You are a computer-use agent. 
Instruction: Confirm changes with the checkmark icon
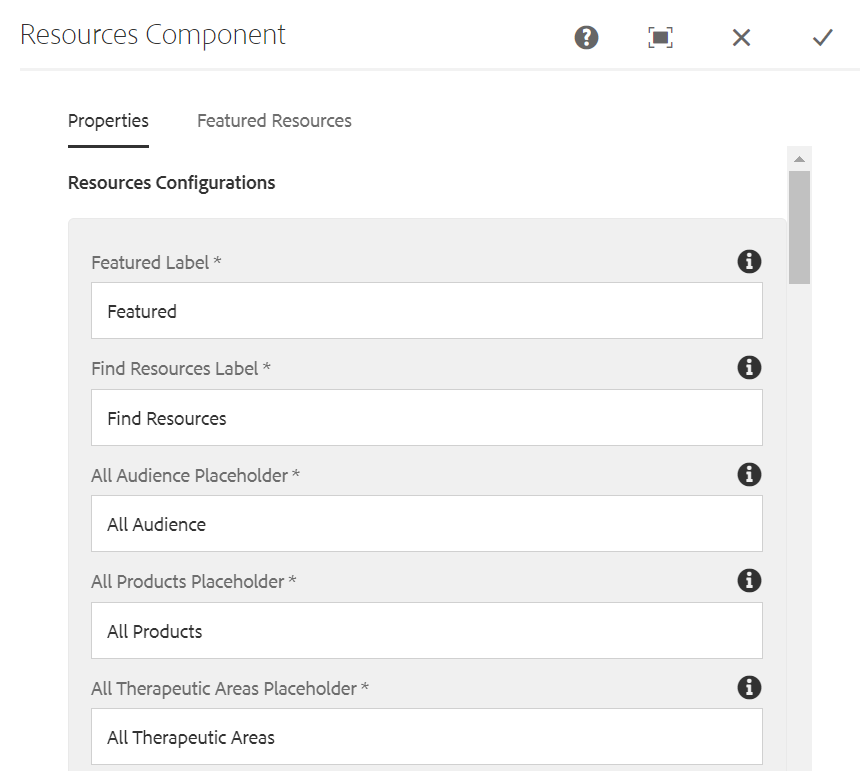[822, 37]
